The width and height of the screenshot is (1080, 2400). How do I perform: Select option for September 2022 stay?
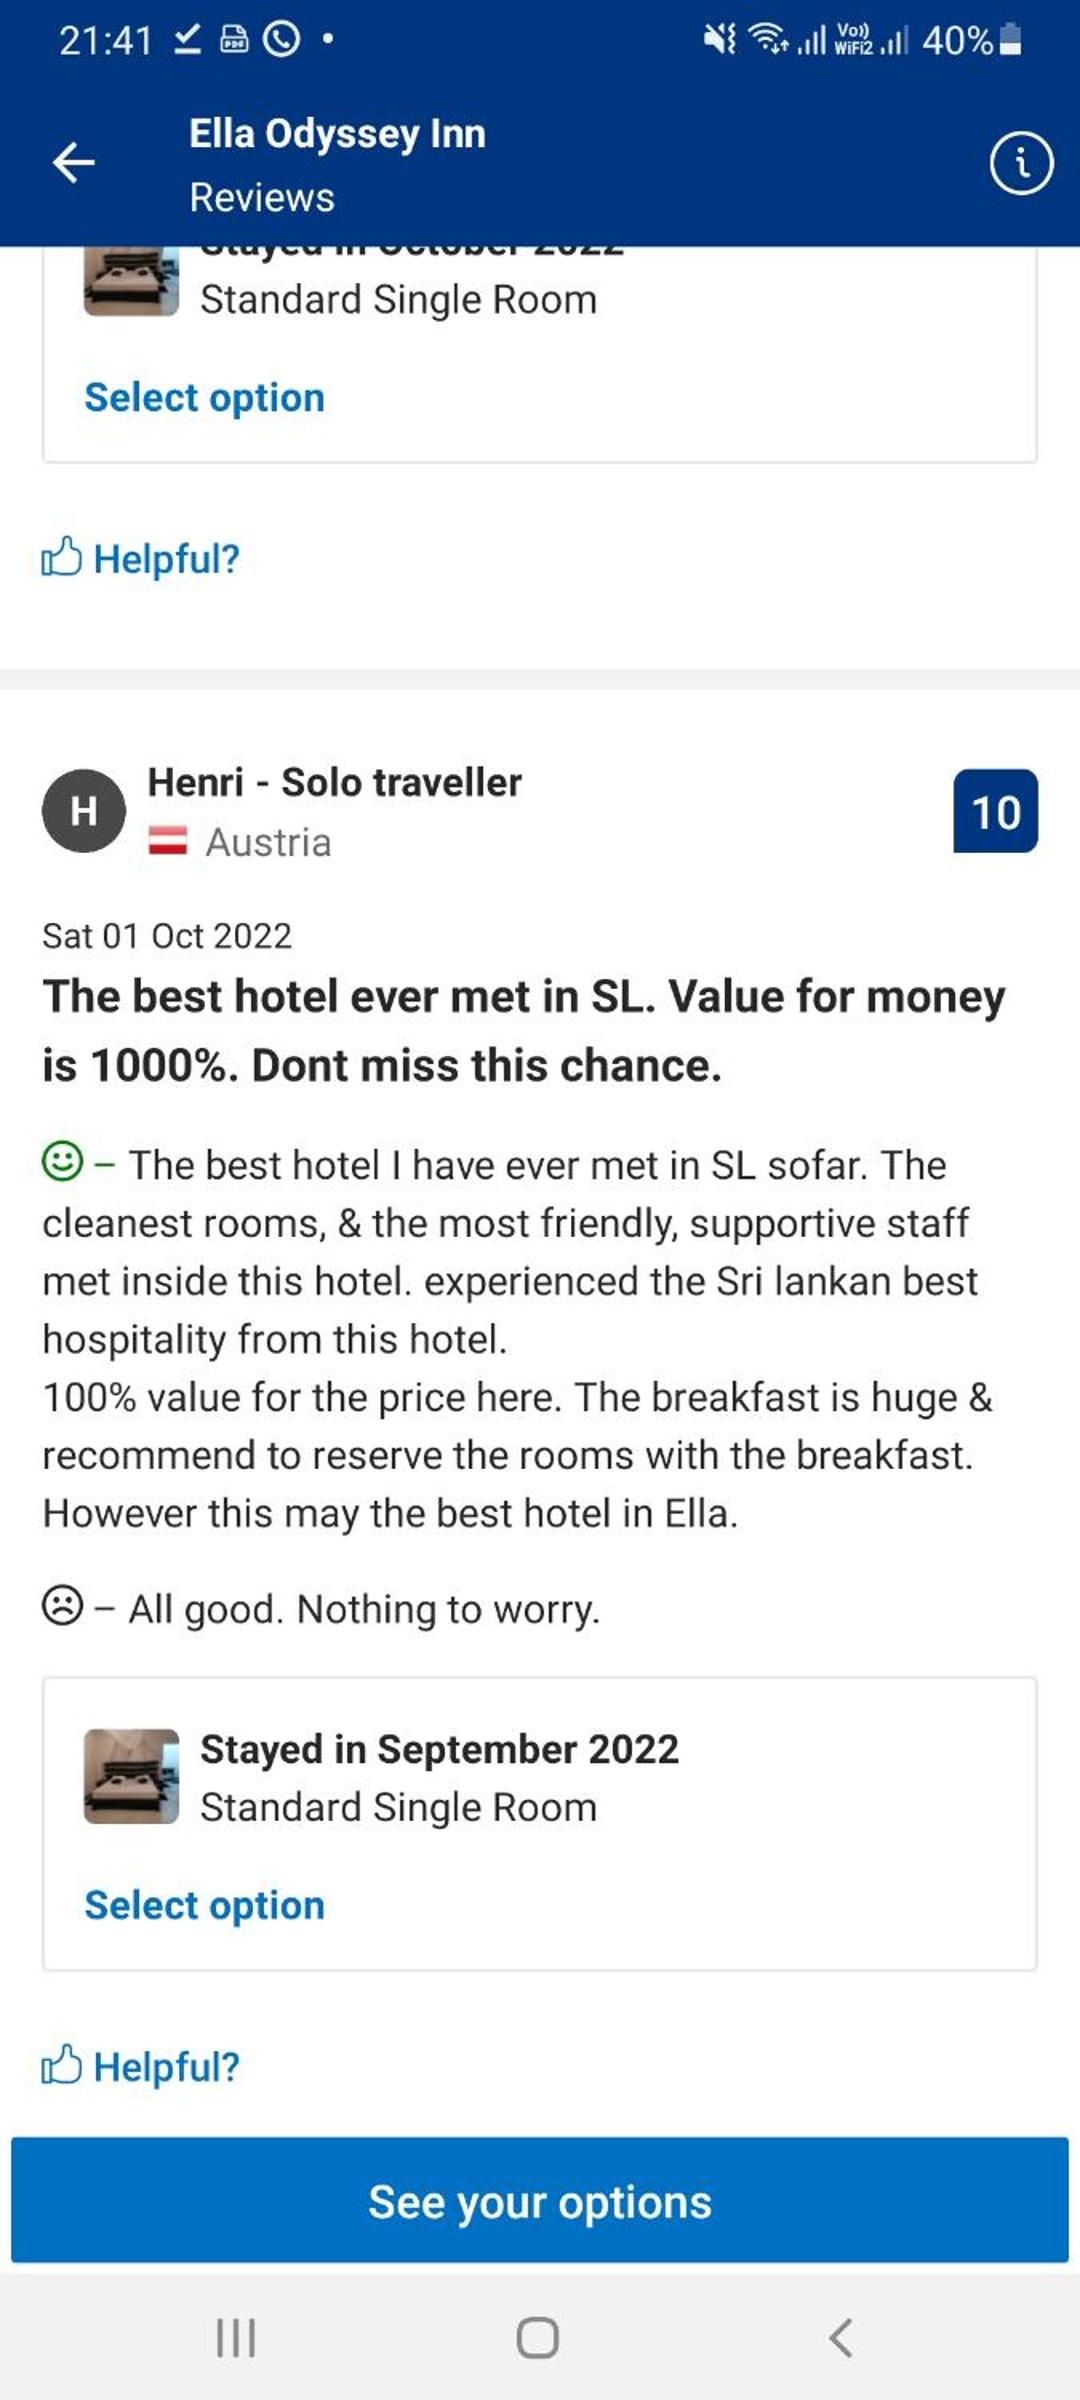(204, 1905)
